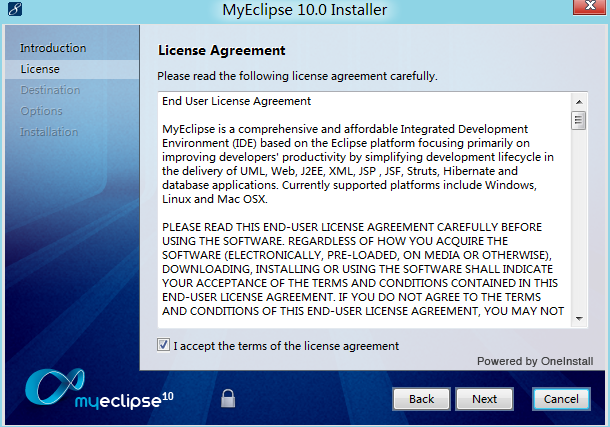The height and width of the screenshot is (427, 610).
Task: Select the Installation step in the sidebar
Action: tap(49, 132)
